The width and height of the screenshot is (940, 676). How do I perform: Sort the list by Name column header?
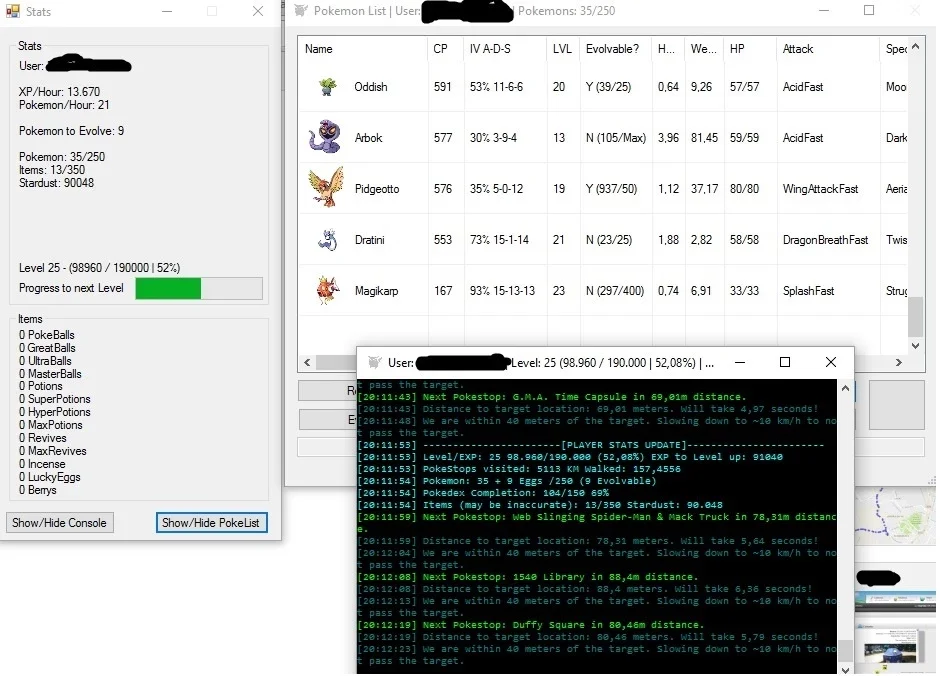click(362, 49)
